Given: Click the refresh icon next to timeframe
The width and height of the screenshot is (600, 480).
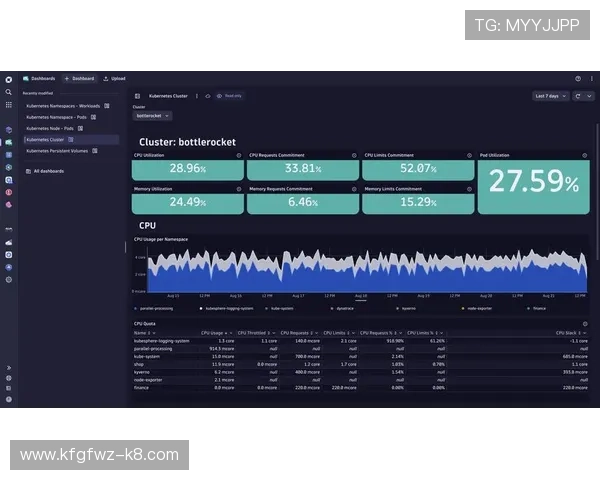Looking at the screenshot, I should click(x=575, y=96).
